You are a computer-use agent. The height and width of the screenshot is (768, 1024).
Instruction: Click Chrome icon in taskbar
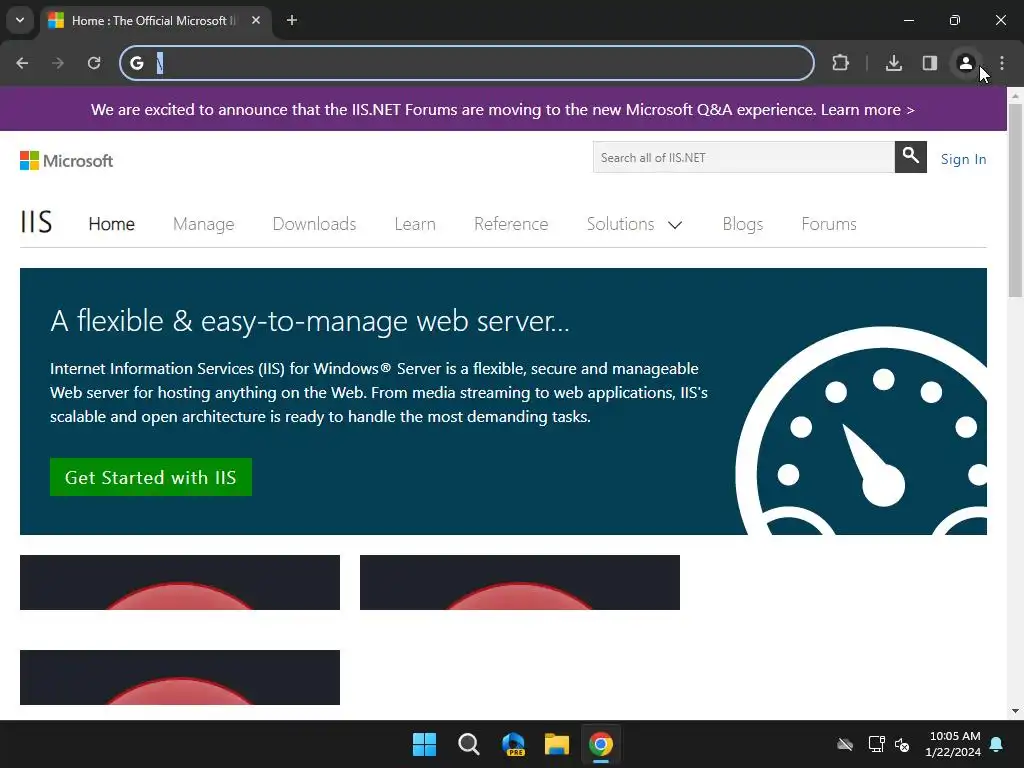coord(601,744)
